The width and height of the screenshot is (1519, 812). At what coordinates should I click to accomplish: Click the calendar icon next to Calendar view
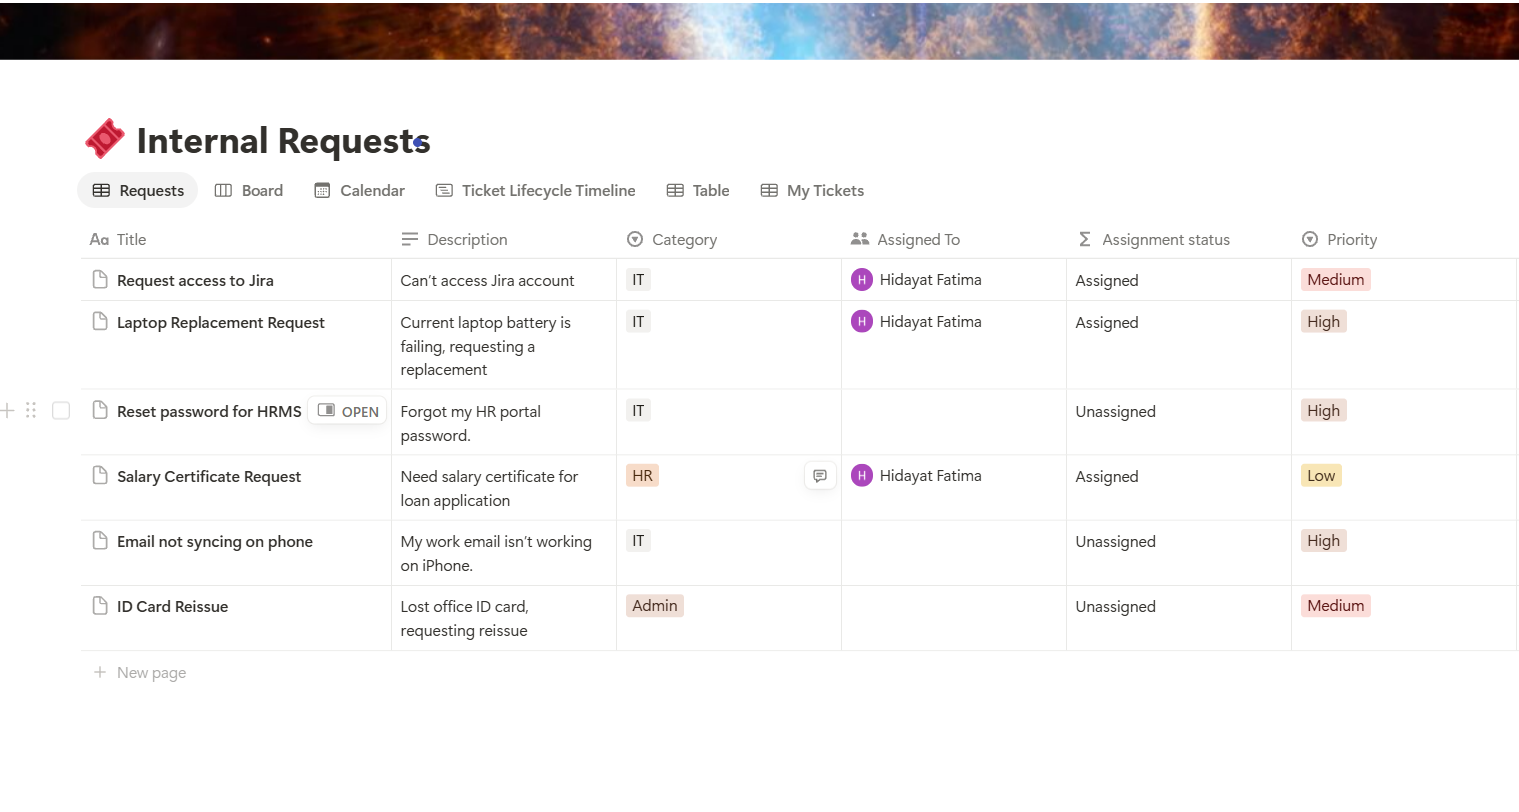coord(322,190)
